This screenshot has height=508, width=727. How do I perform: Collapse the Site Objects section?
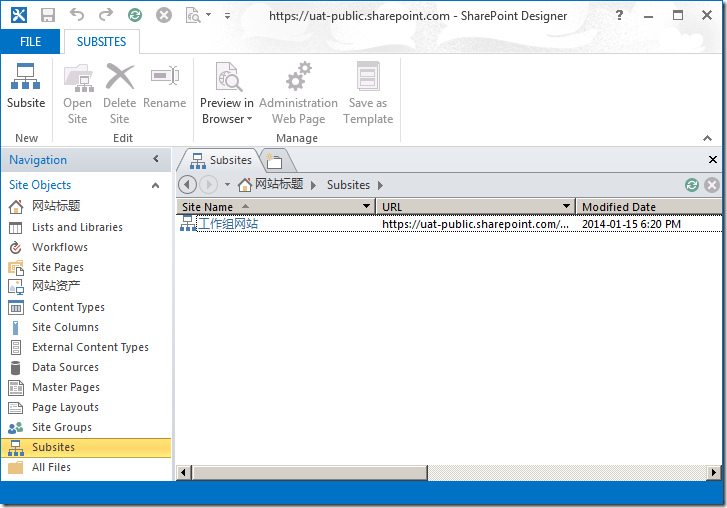[155, 185]
